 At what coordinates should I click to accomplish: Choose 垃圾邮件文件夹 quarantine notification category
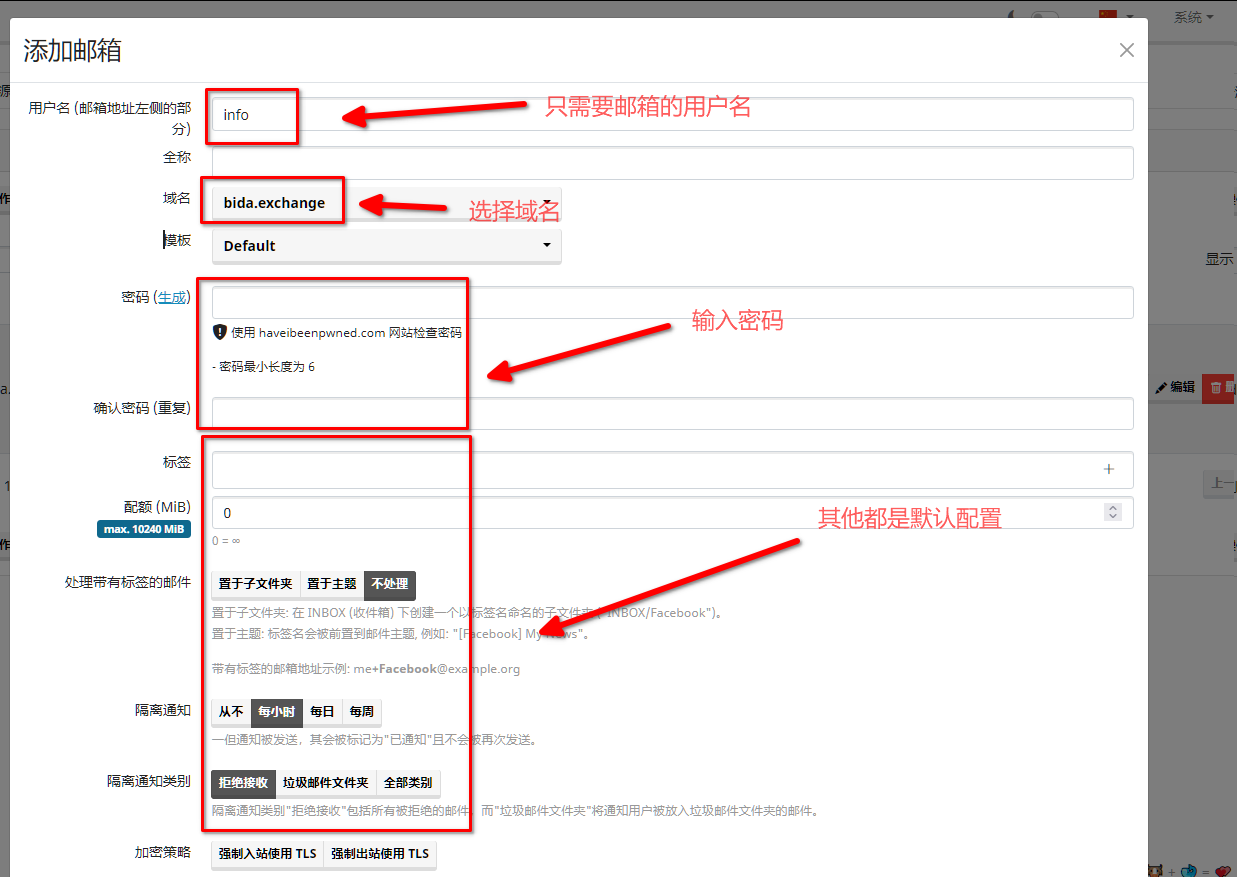tap(325, 783)
